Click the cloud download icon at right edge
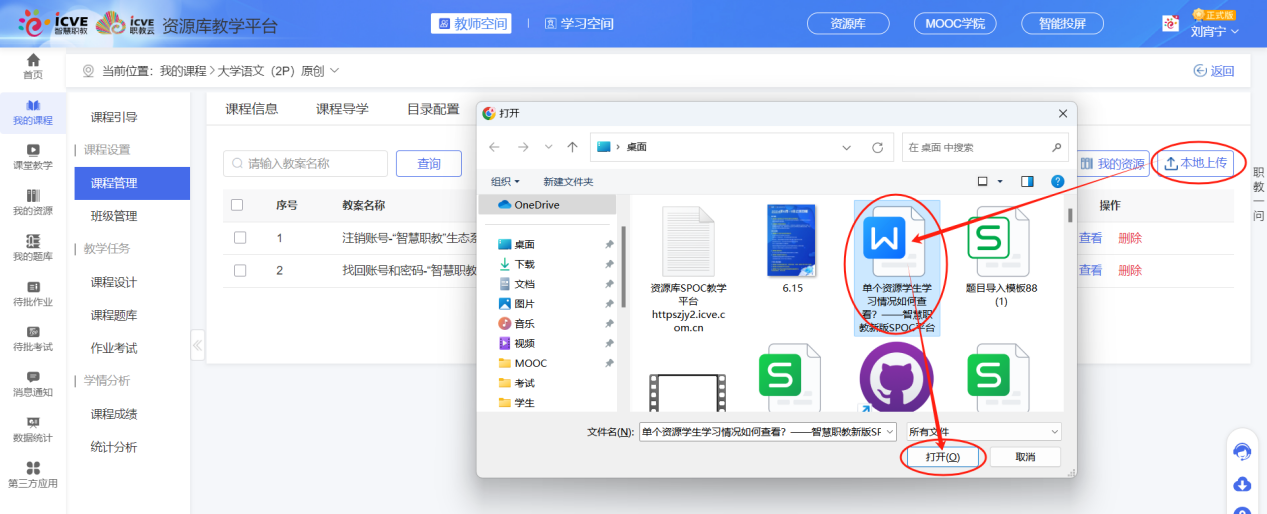1267x514 pixels. click(x=1242, y=485)
